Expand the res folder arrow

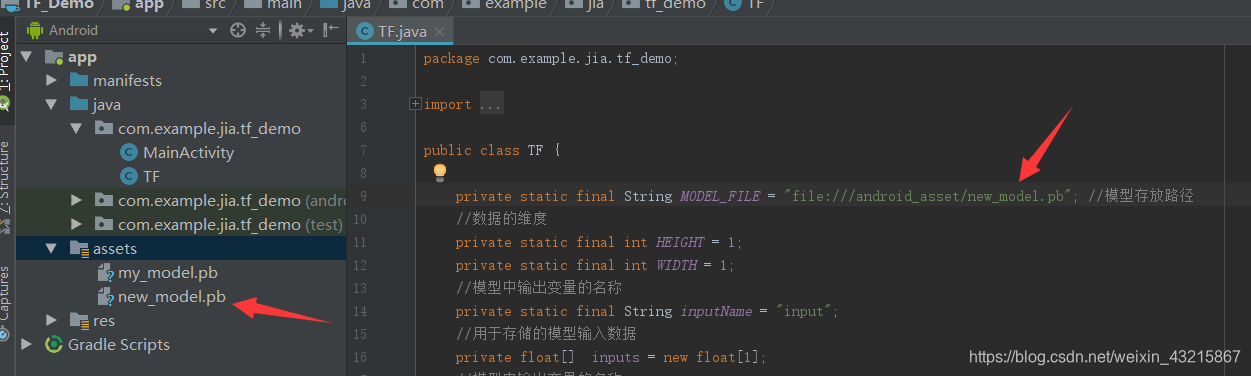pos(52,320)
